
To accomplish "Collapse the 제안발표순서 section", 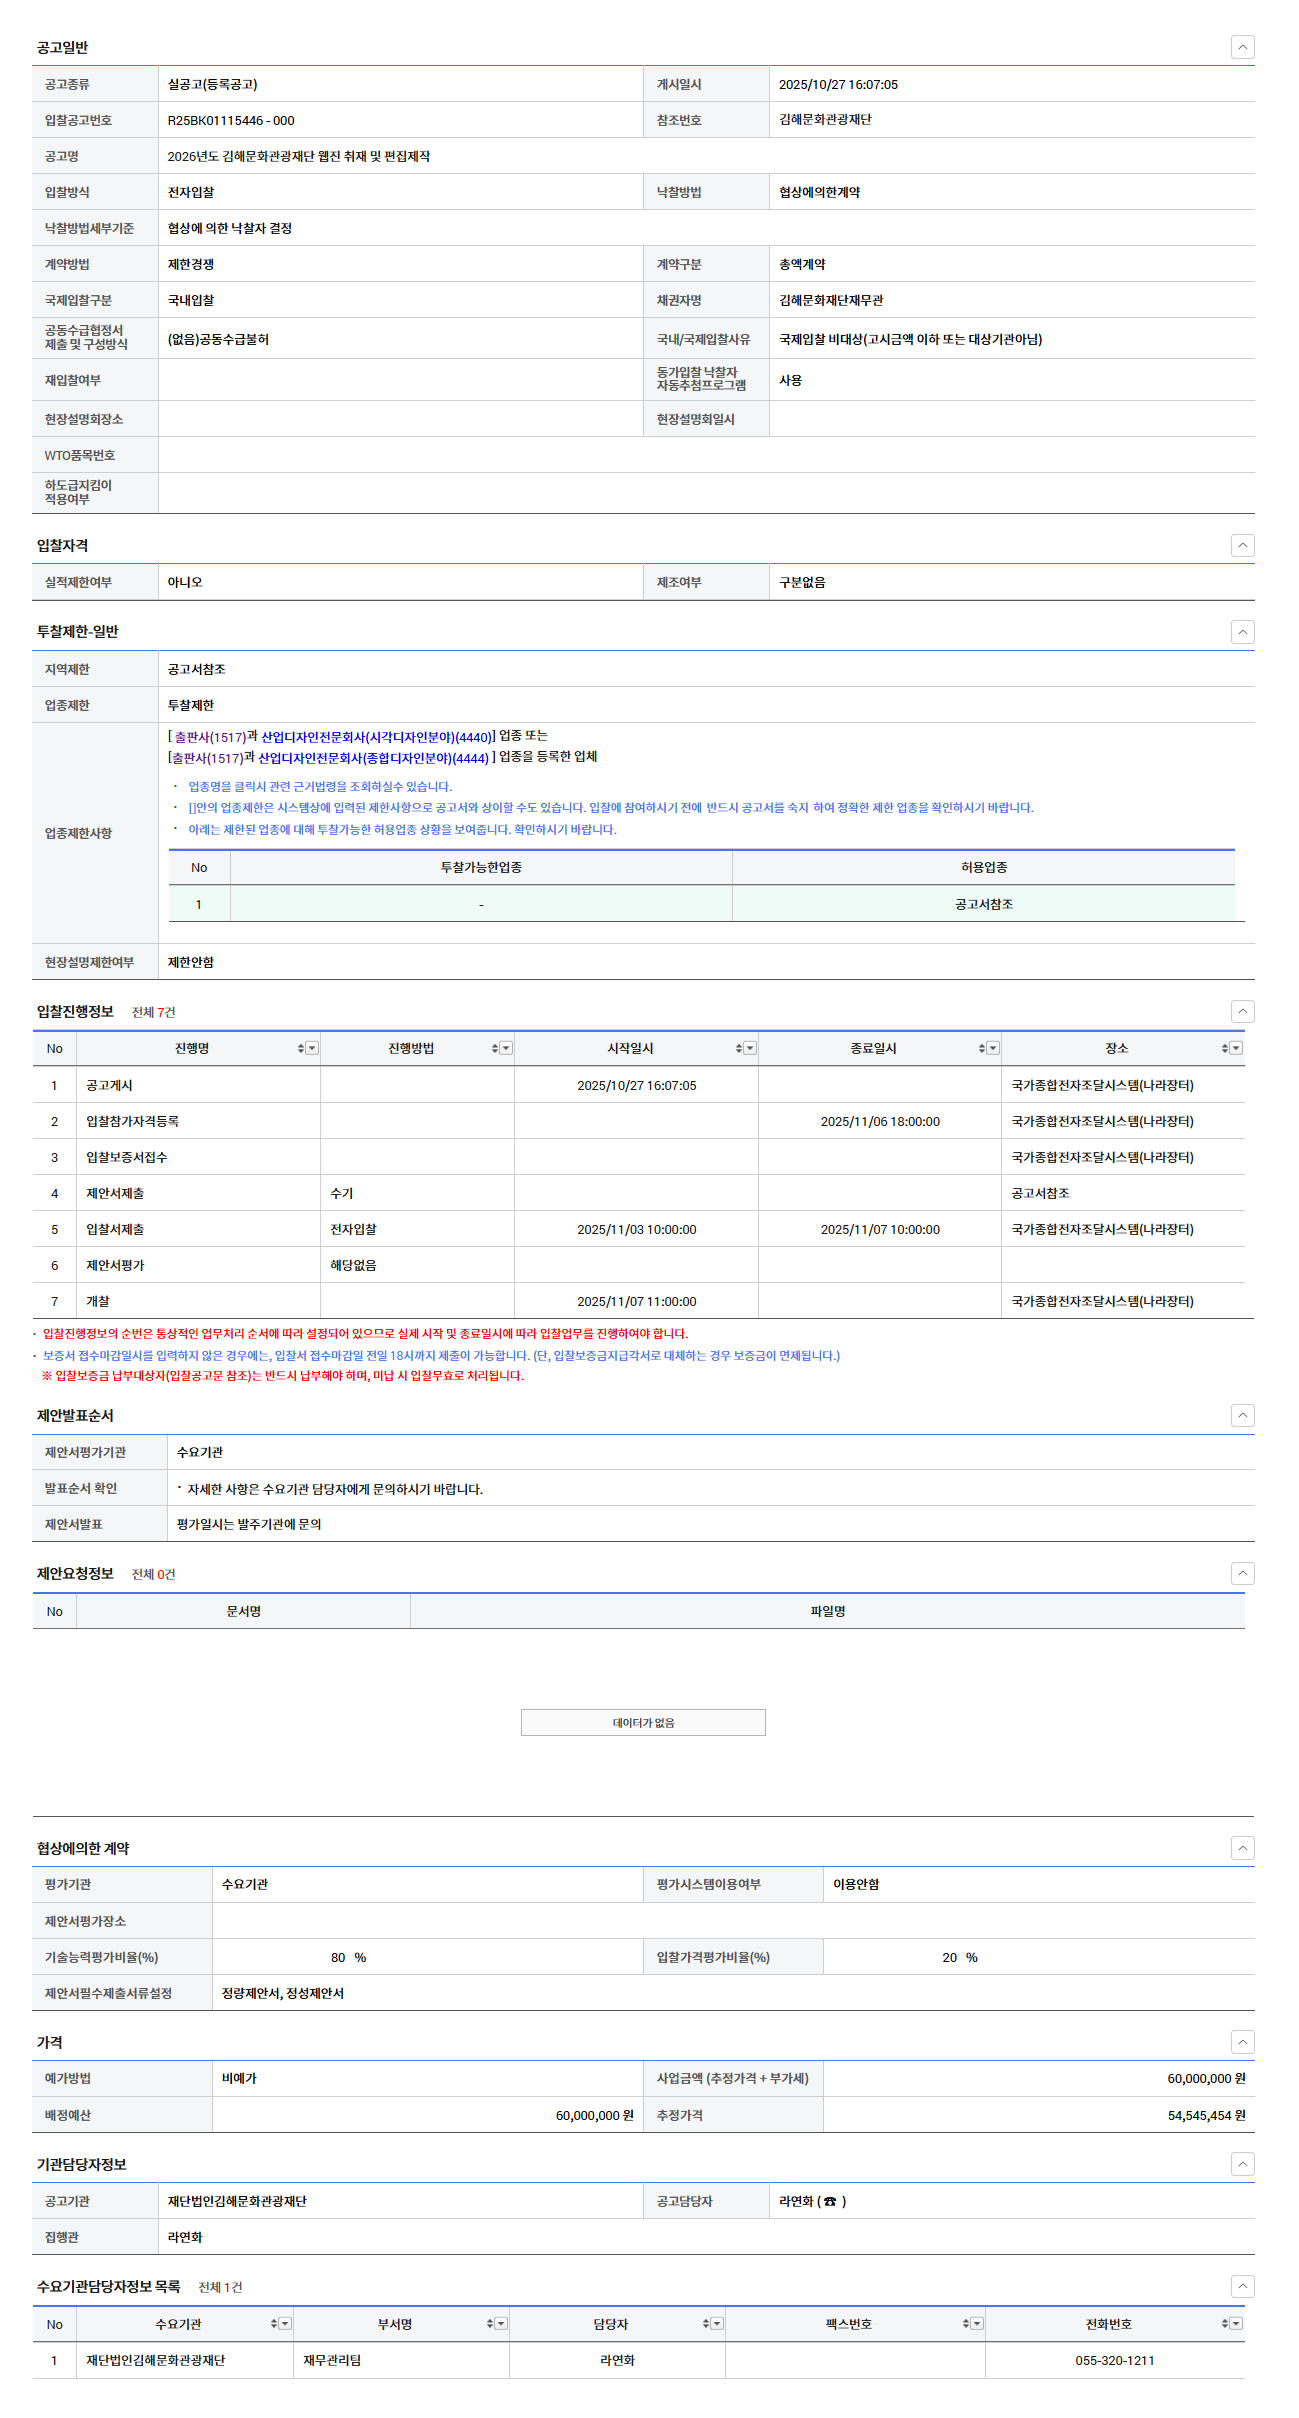I will tap(1242, 1415).
